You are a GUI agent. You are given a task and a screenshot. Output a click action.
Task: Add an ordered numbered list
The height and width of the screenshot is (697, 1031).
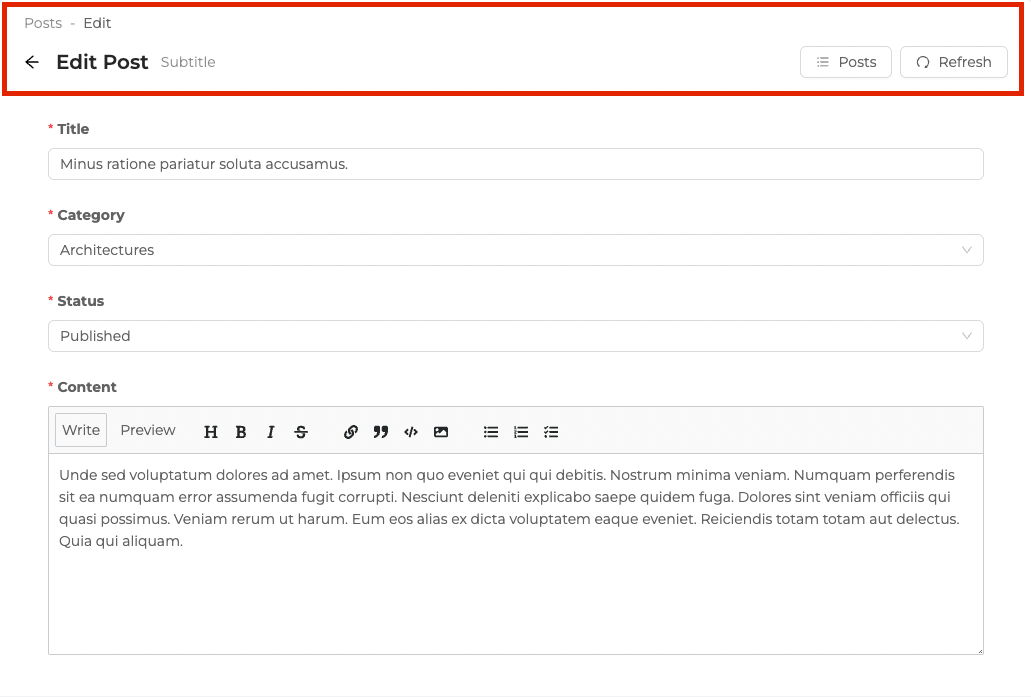(521, 432)
